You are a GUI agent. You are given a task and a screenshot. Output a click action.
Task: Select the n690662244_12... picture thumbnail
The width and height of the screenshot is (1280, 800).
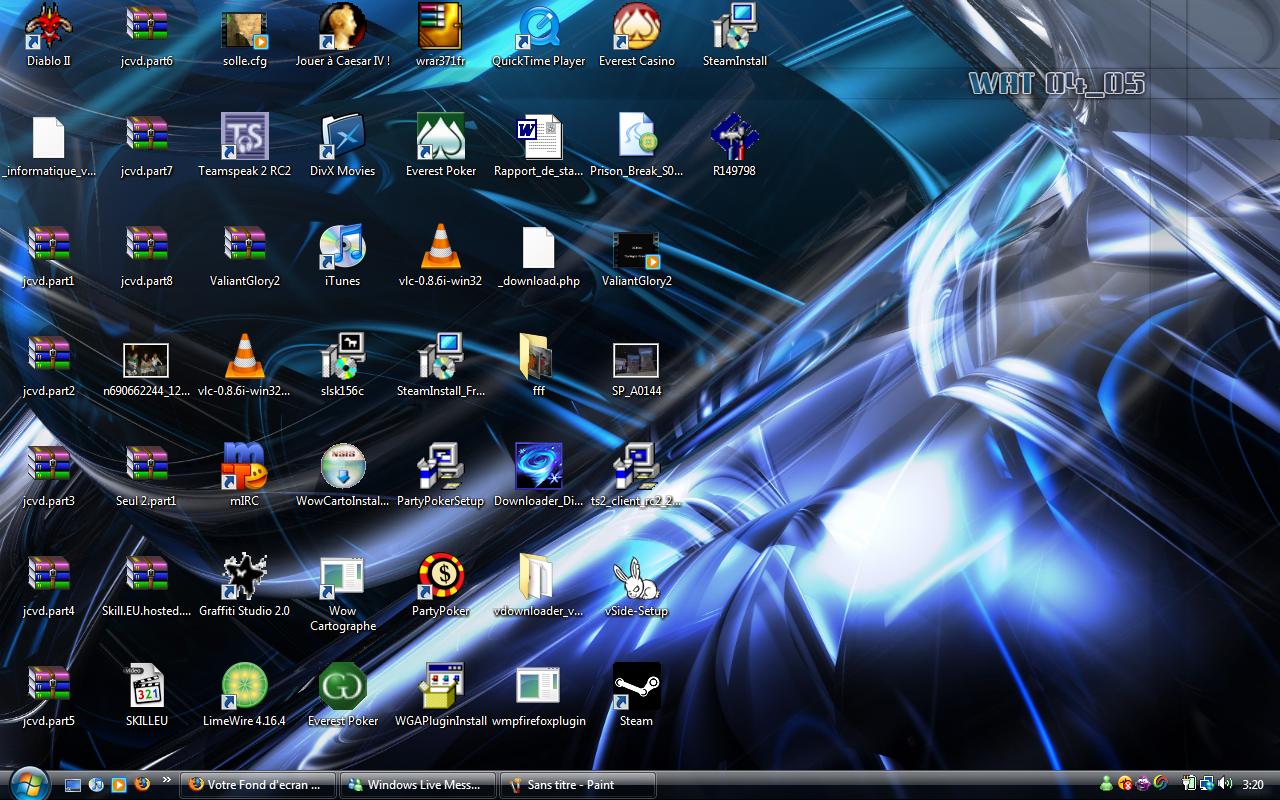pyautogui.click(x=146, y=360)
